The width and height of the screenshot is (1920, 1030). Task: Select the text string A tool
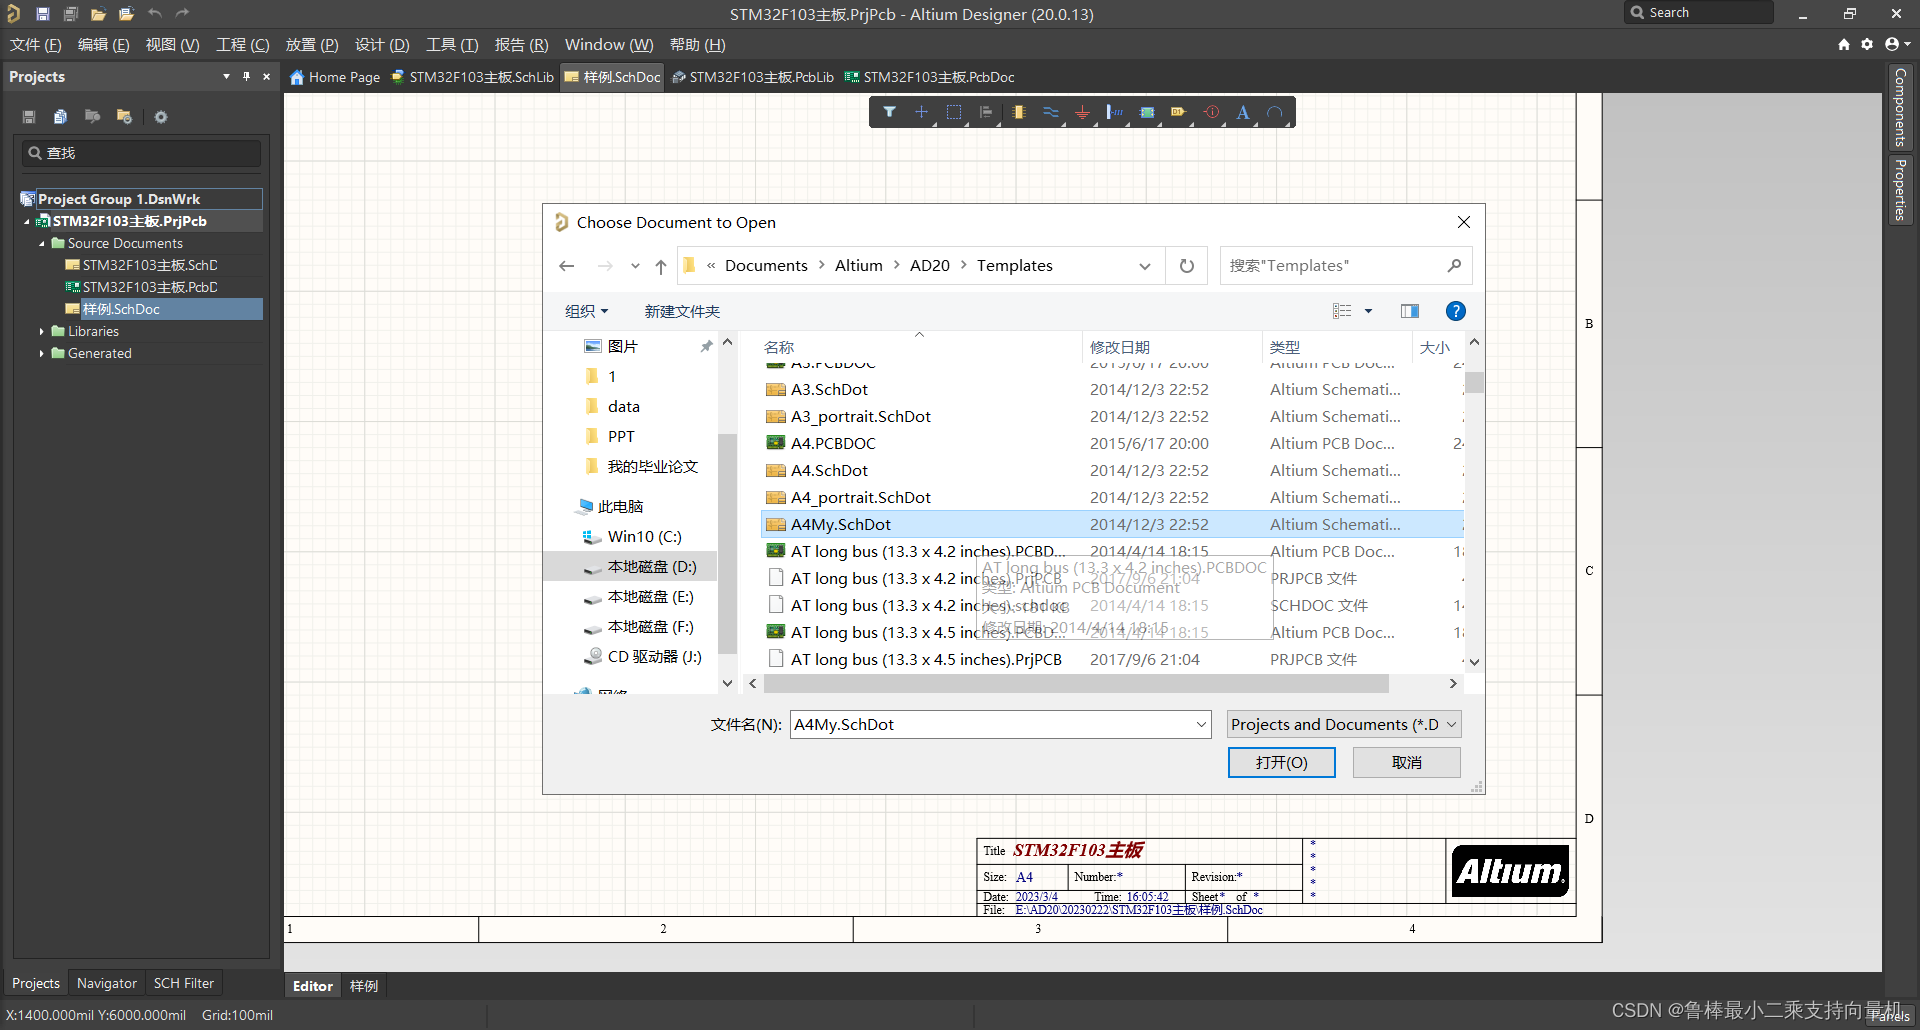click(x=1243, y=112)
